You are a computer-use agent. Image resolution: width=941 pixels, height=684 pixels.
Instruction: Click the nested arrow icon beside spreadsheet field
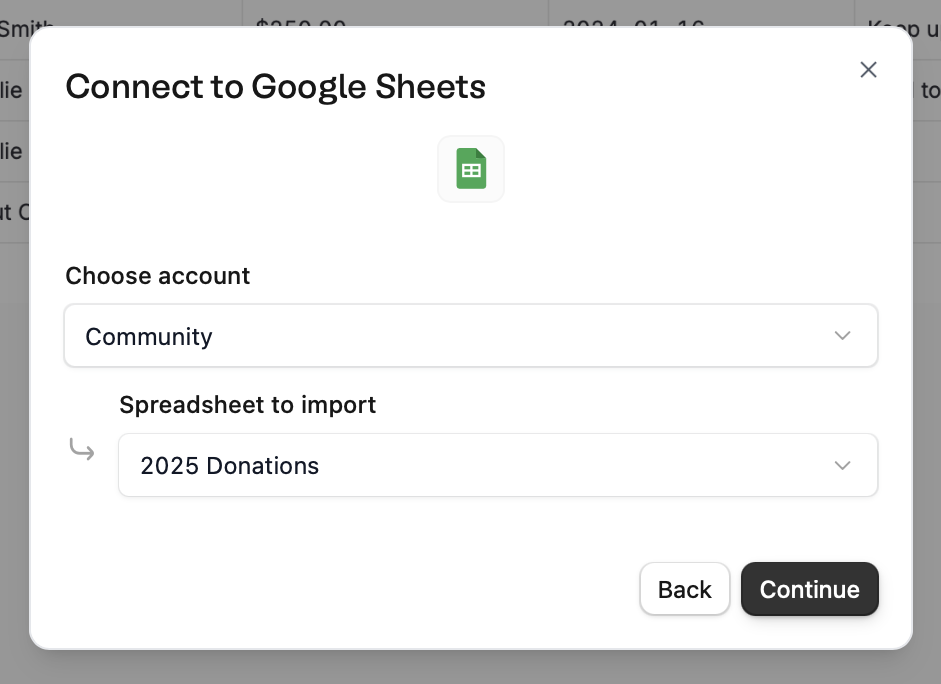tap(82, 450)
